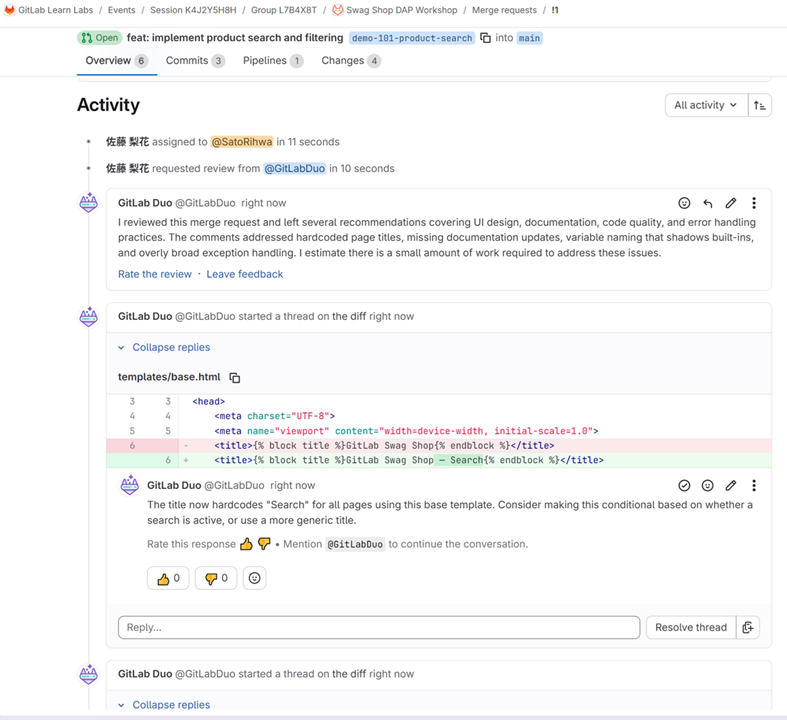787x720 pixels.
Task: Click Resolve thread button
Action: [x=691, y=627]
